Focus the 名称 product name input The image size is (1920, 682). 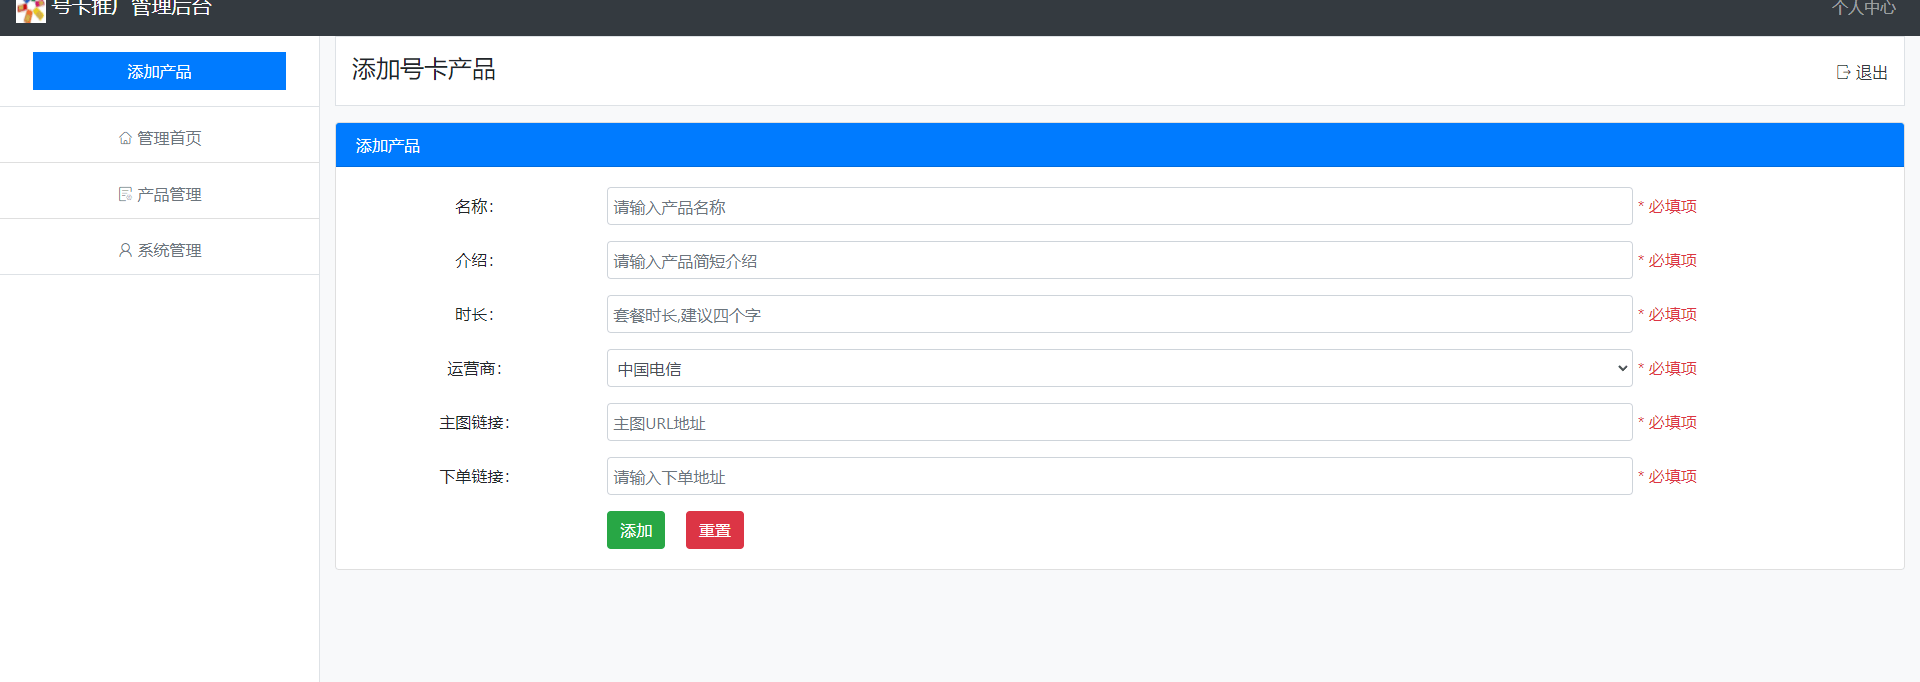click(x=1119, y=206)
